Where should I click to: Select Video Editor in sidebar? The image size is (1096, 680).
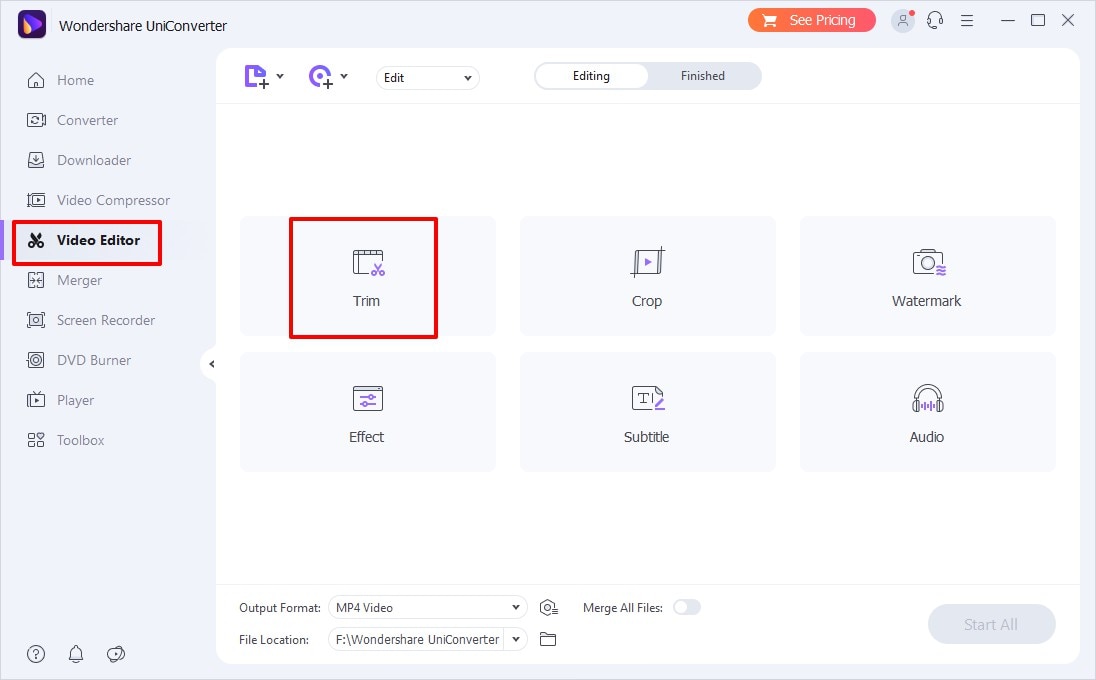pyautogui.click(x=84, y=240)
